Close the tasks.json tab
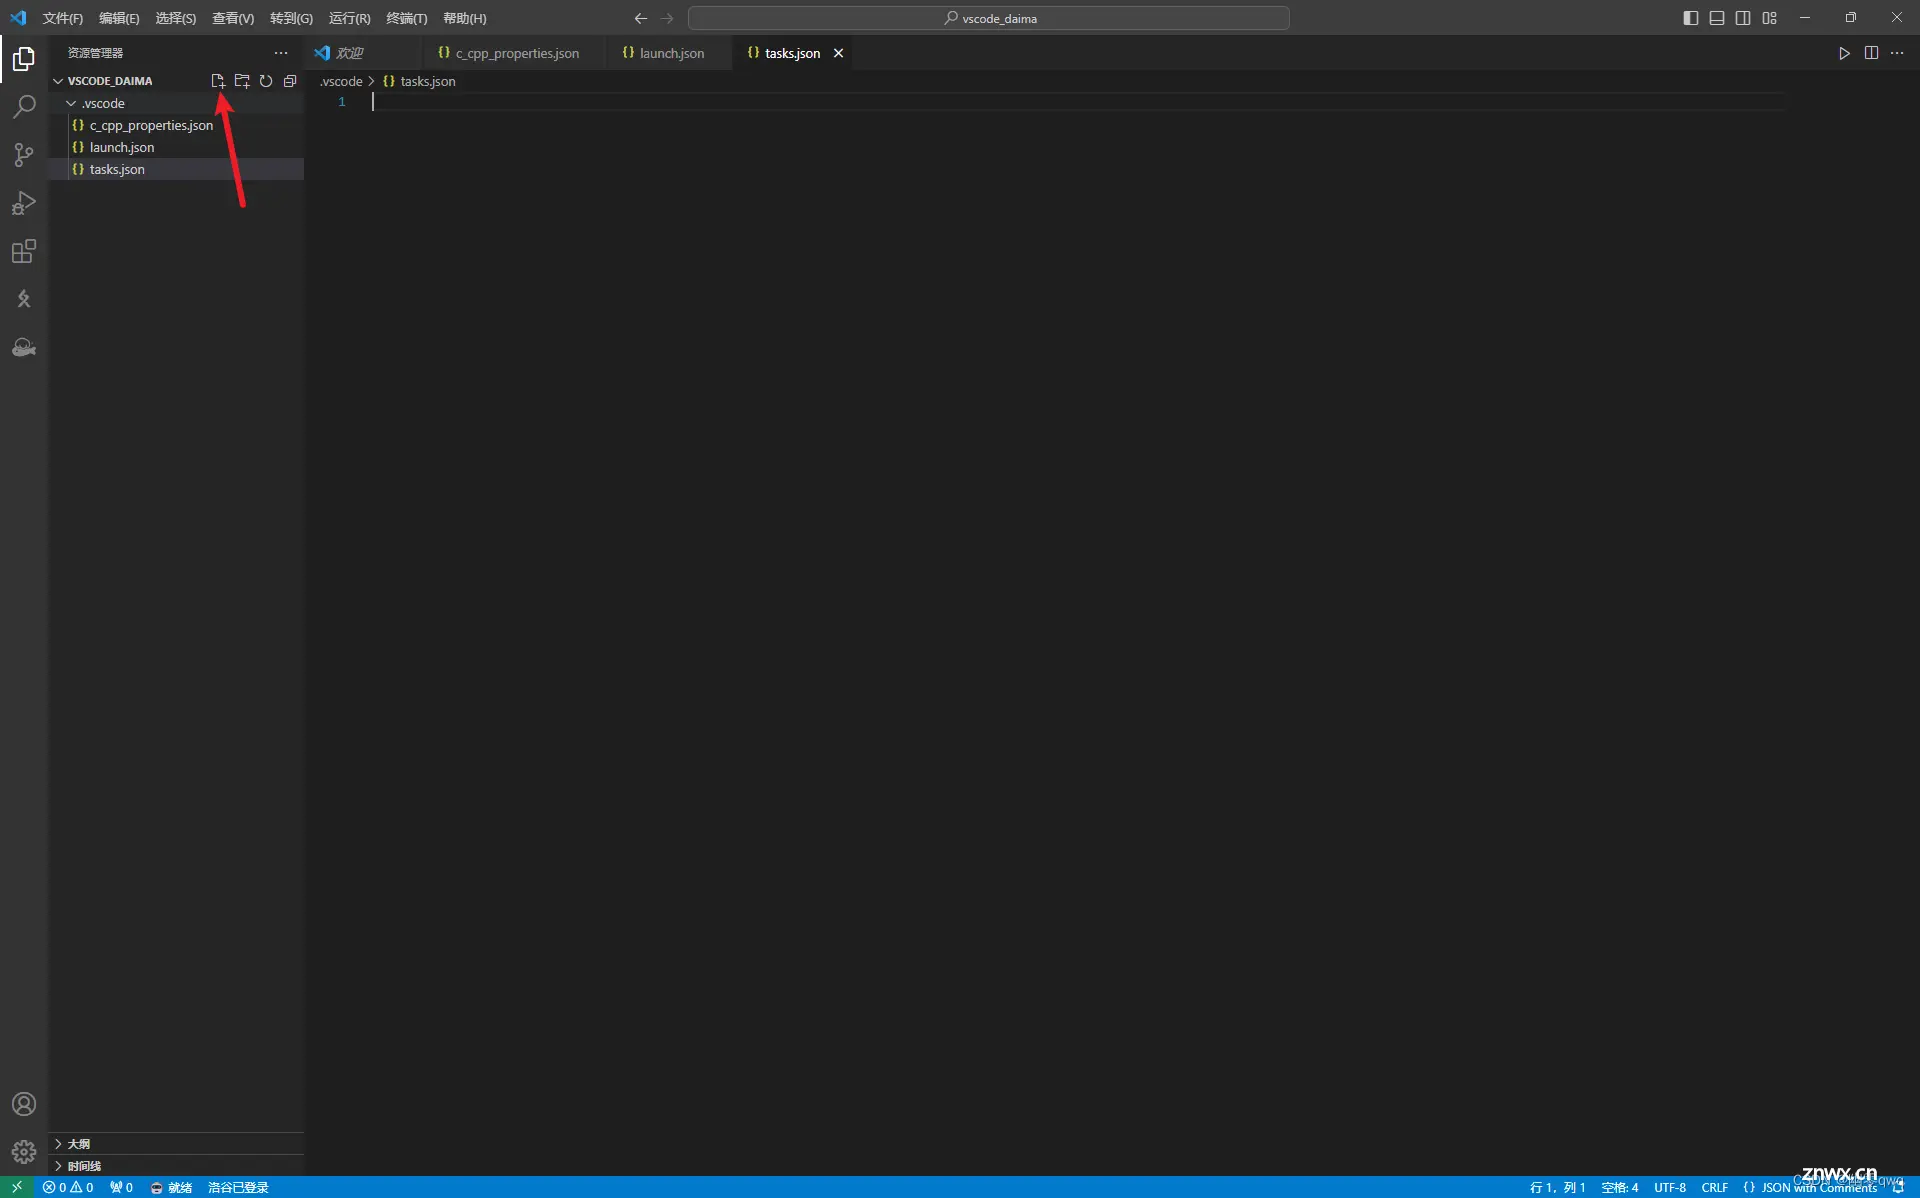The height and width of the screenshot is (1198, 1920). click(x=838, y=53)
